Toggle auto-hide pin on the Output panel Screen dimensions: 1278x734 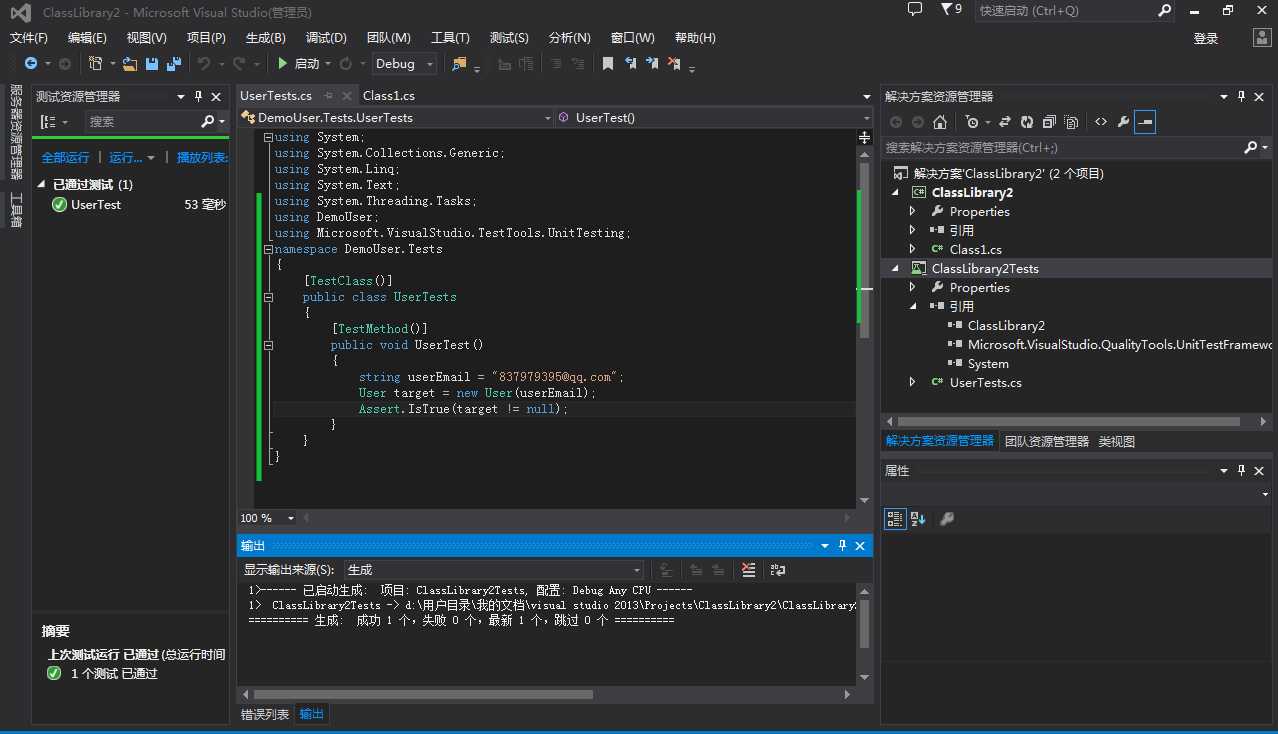842,546
